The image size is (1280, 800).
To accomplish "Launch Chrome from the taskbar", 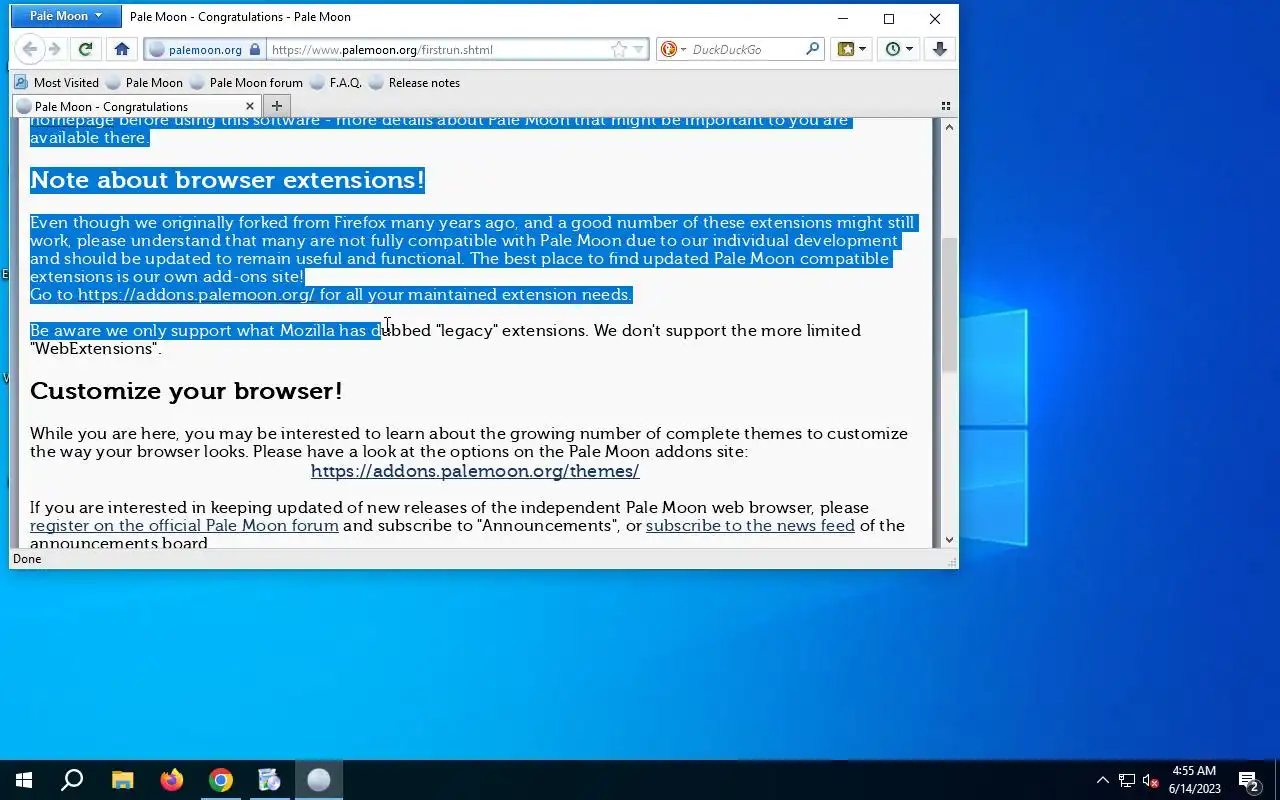I will click(221, 780).
